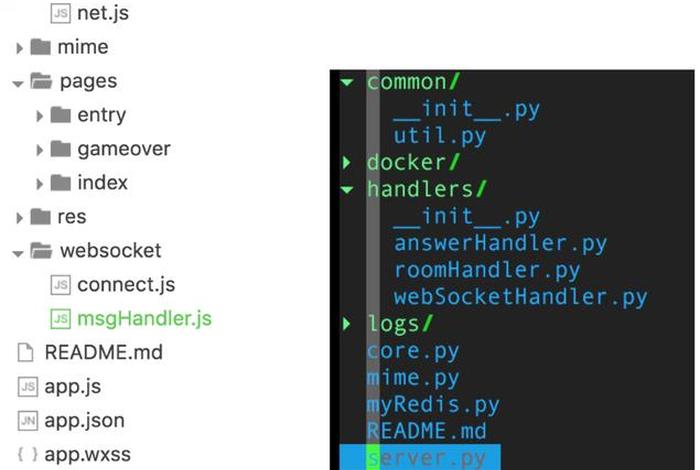Screen dimensions: 700x470
Task: Expand the docker/ directory in terminal tree
Action: pyautogui.click(x=347, y=162)
